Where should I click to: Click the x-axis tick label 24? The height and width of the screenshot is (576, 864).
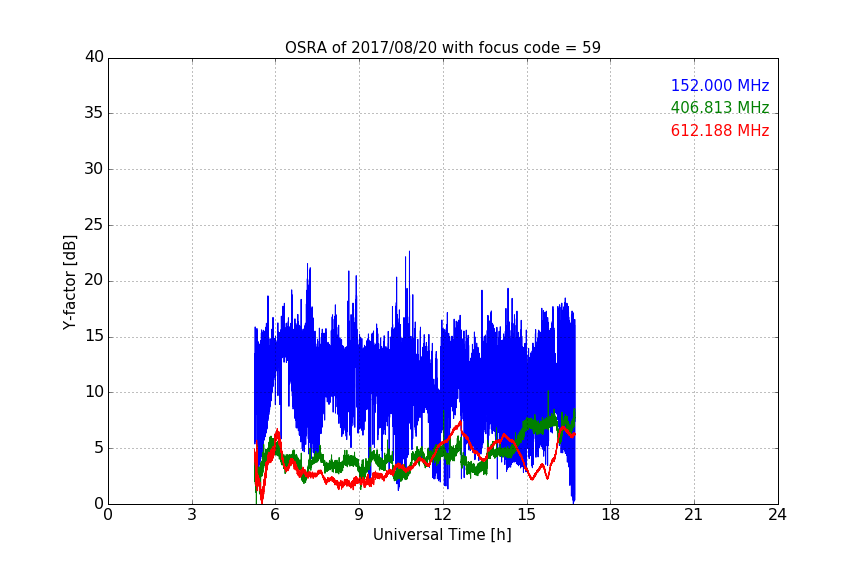tap(777, 515)
